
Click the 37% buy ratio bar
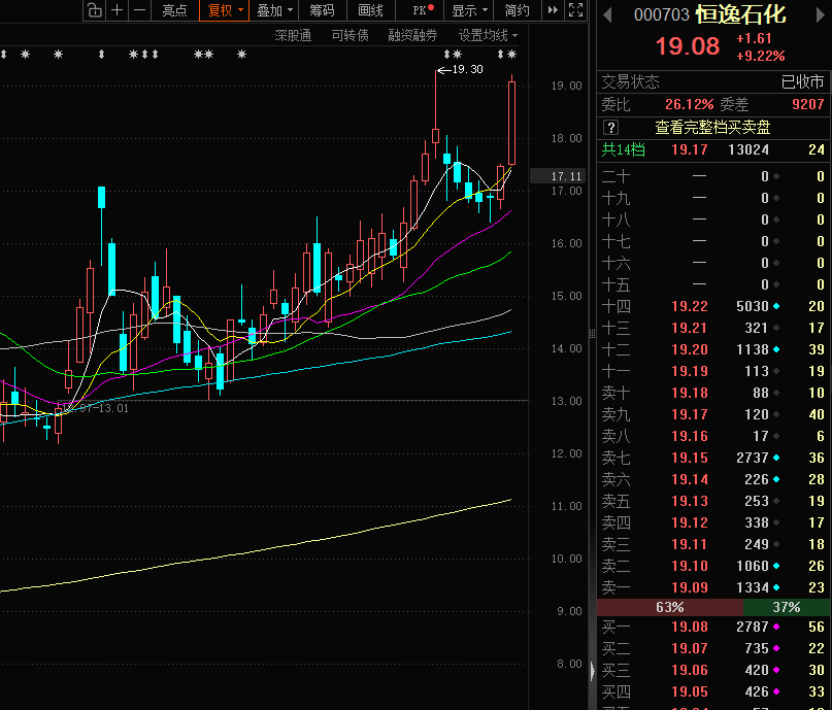(786, 607)
